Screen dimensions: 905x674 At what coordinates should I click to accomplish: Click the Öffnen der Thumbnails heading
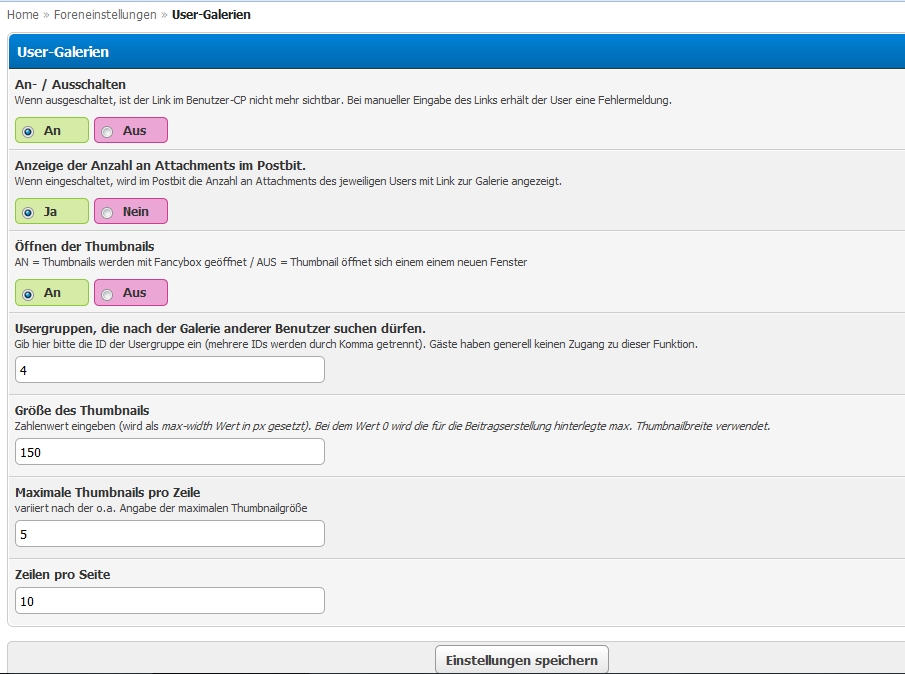click(85, 246)
